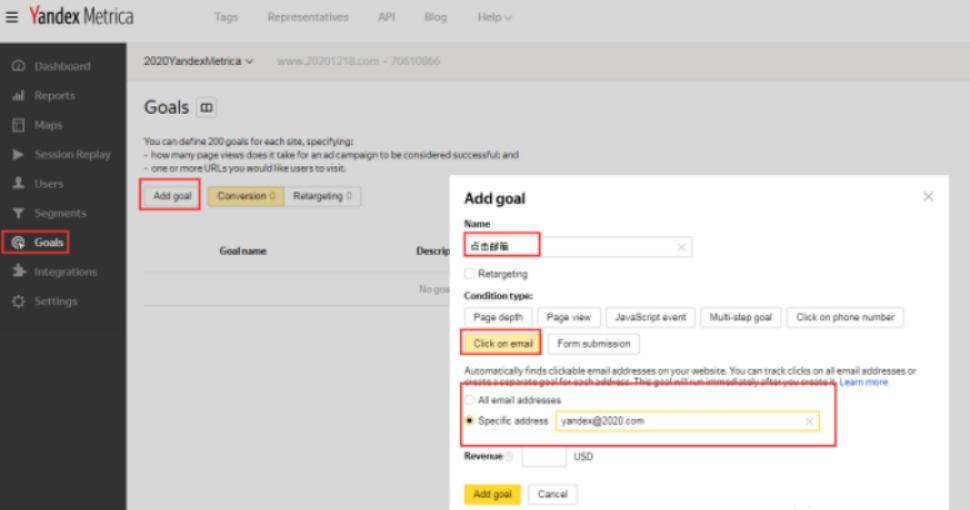Click the USD currency label
Image resolution: width=970 pixels, height=510 pixels.
(583, 457)
